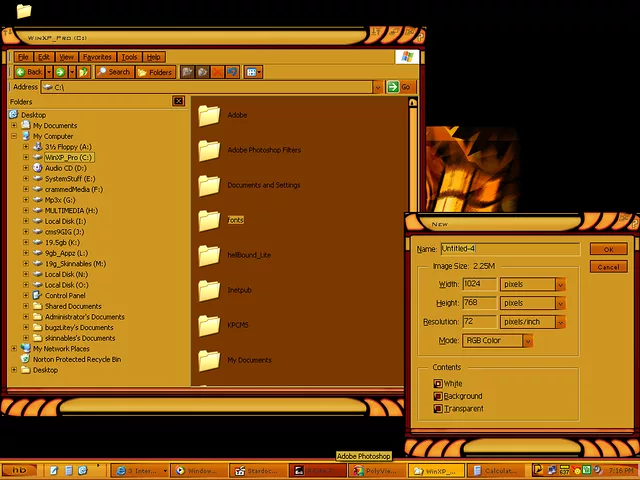Open the Back button history dropdown
The width and height of the screenshot is (640, 480).
coord(49,72)
